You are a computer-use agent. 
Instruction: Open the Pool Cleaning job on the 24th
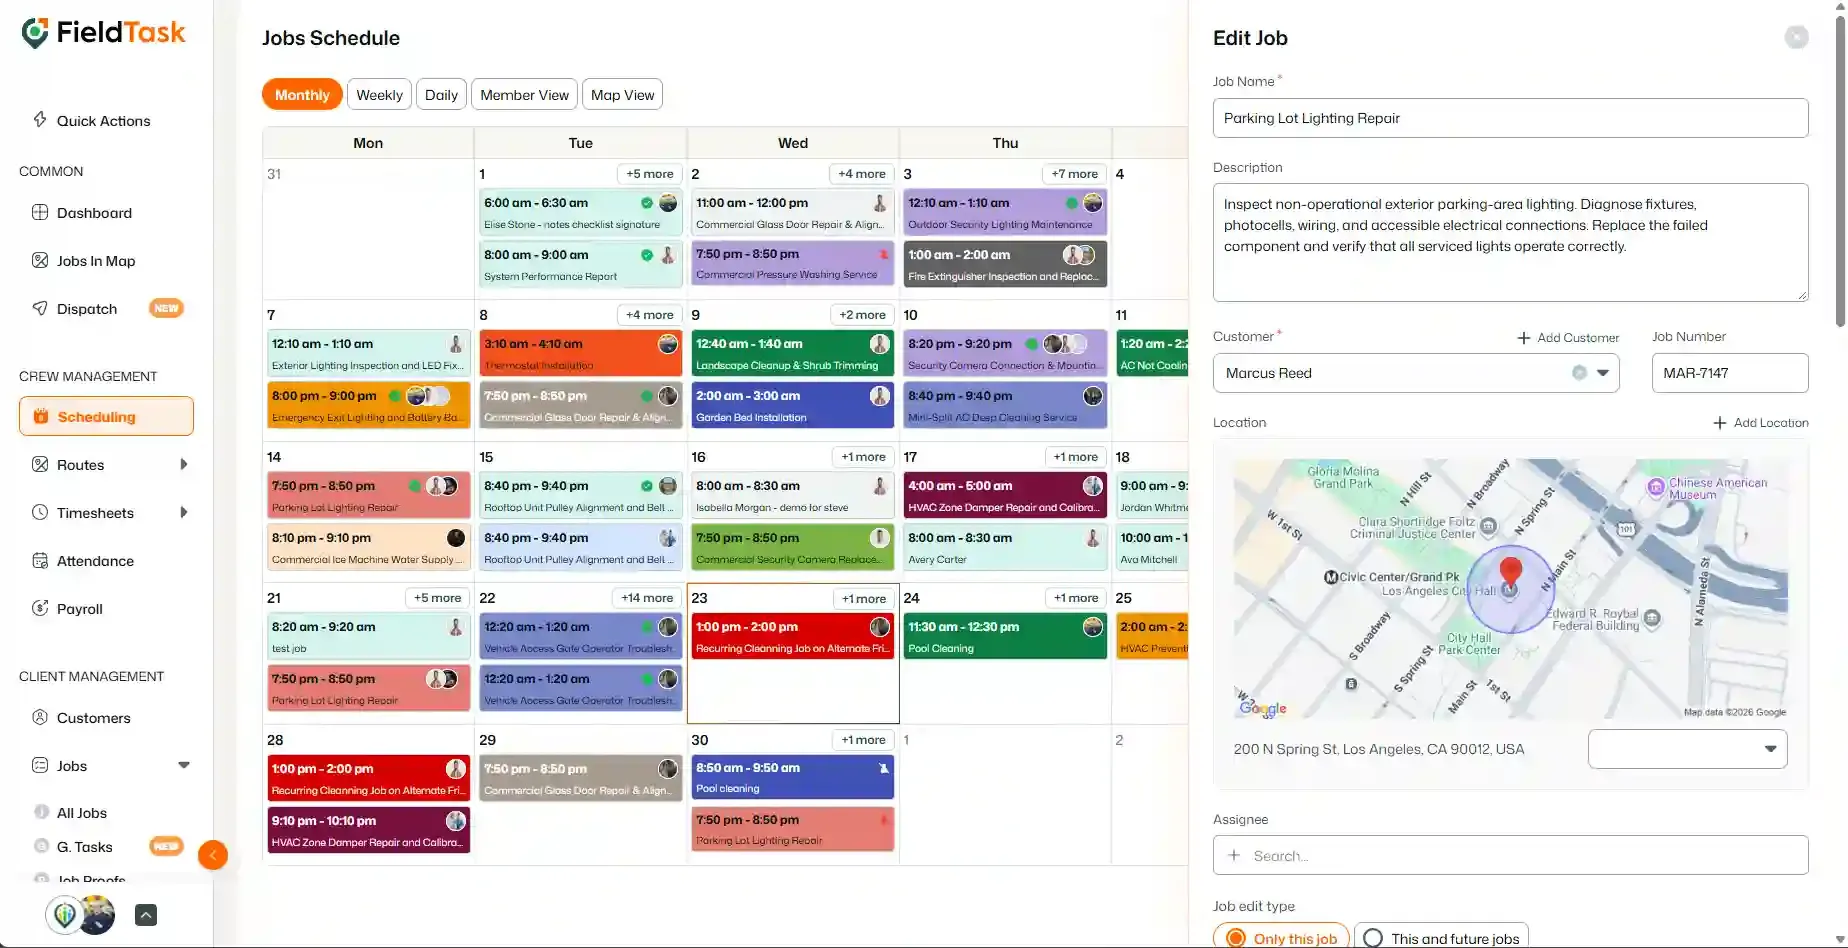1005,637
